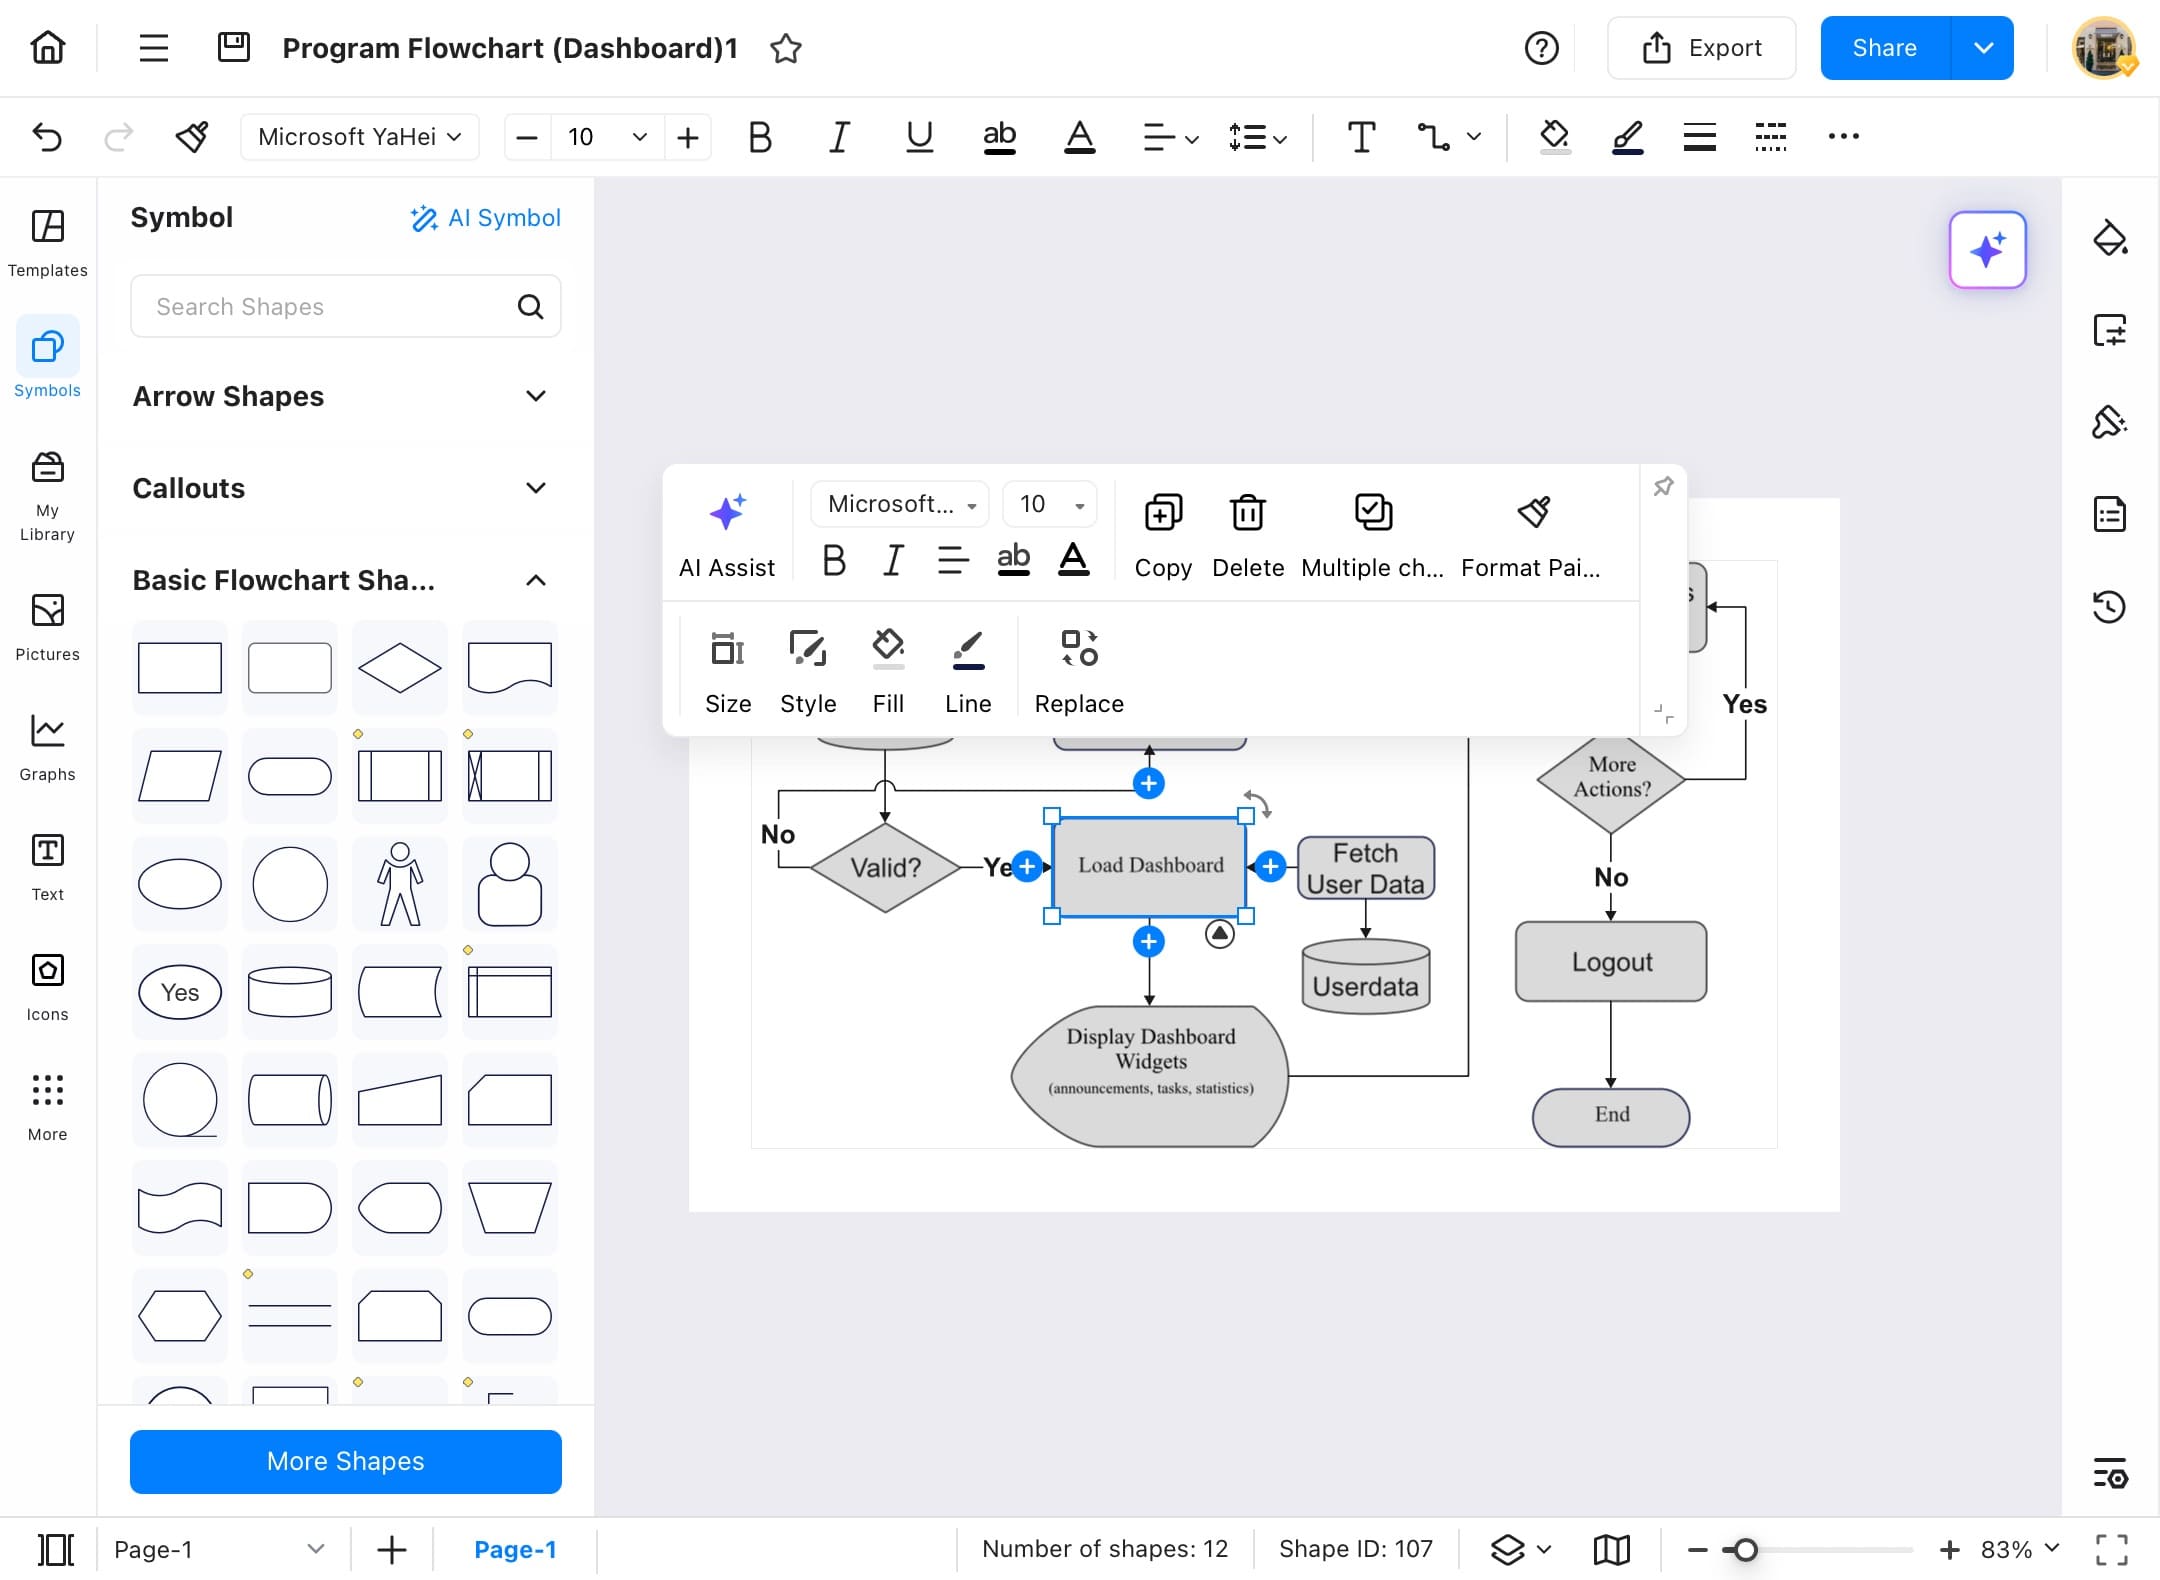Toggle bold in top toolbar

click(759, 136)
